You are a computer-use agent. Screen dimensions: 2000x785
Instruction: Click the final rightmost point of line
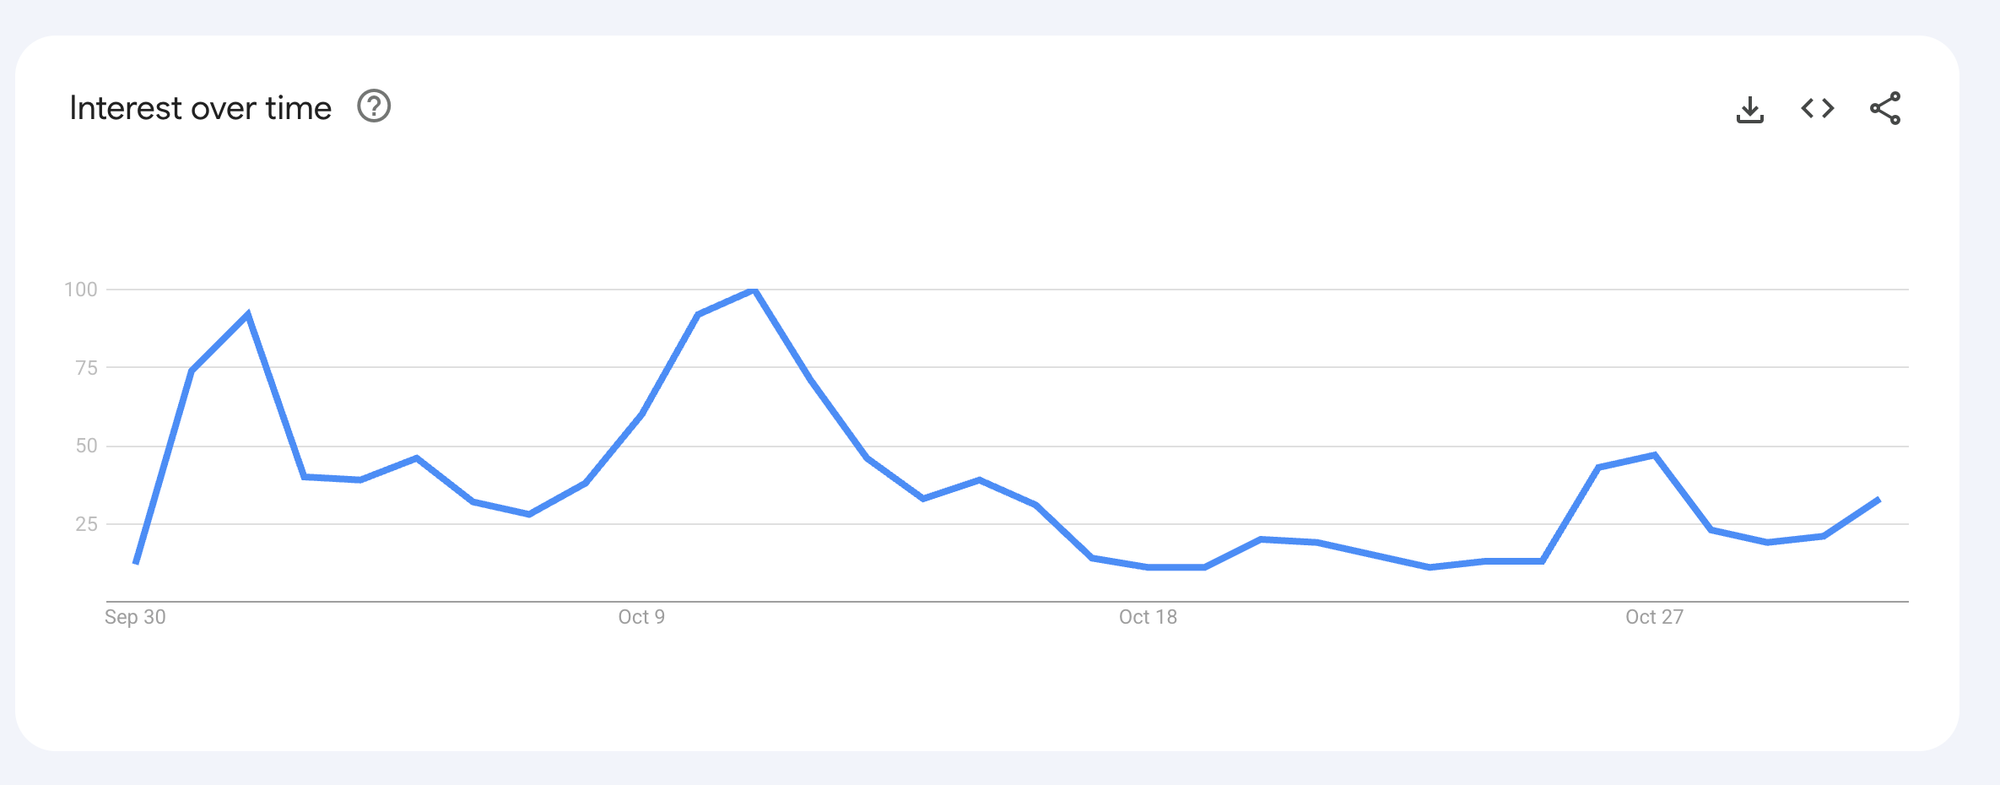1879,499
